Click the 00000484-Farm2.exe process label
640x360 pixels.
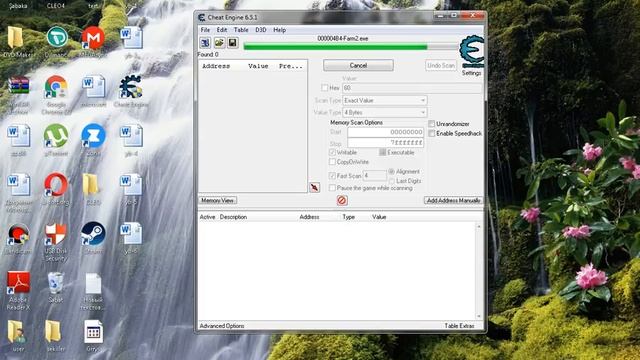(x=343, y=38)
